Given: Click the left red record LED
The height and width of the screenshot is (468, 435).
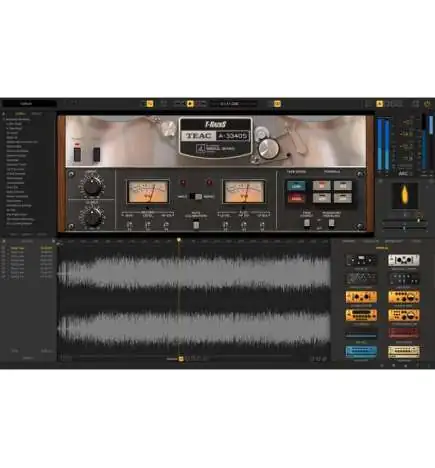Looking at the screenshot, I should [x=183, y=183].
